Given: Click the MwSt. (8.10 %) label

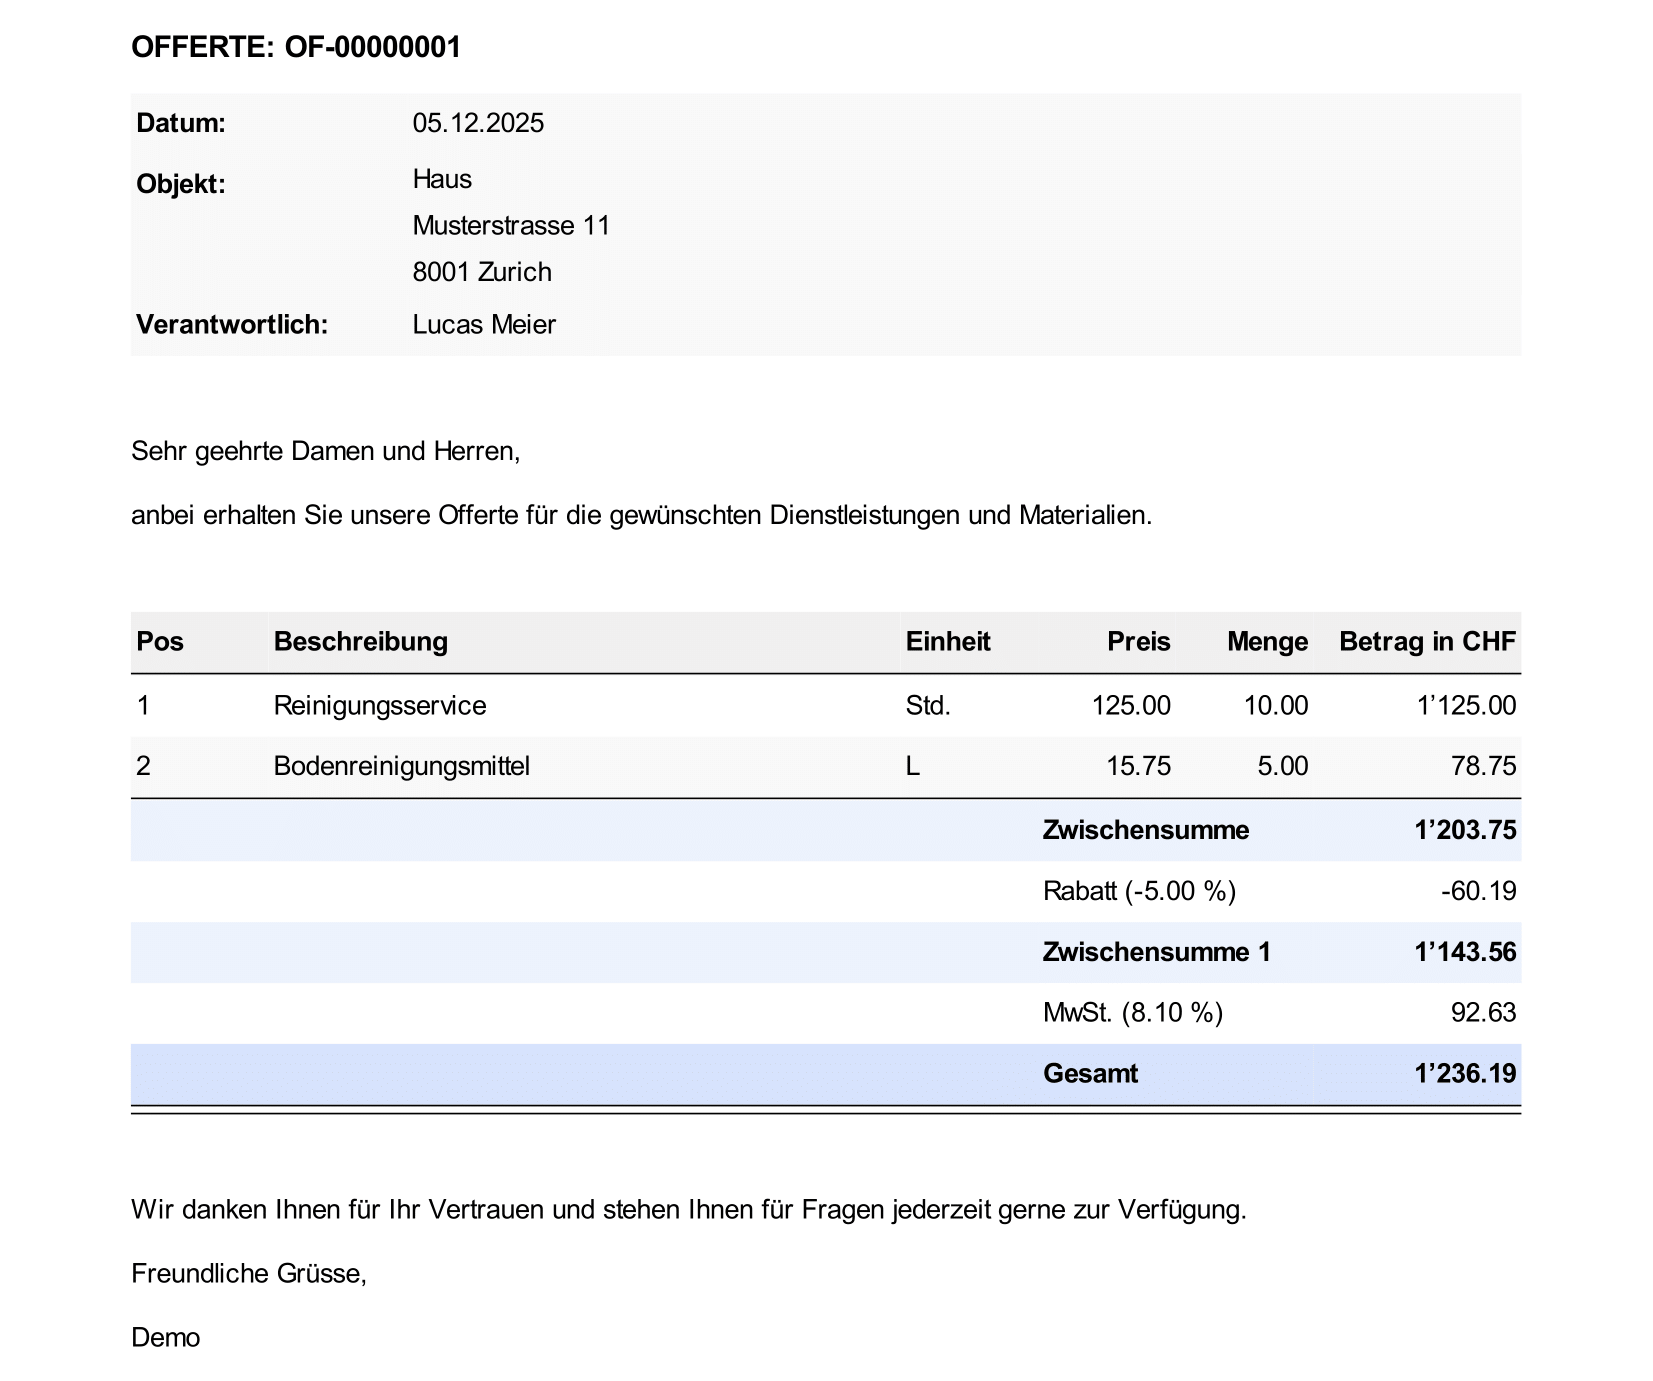Looking at the screenshot, I should [x=1132, y=1013].
